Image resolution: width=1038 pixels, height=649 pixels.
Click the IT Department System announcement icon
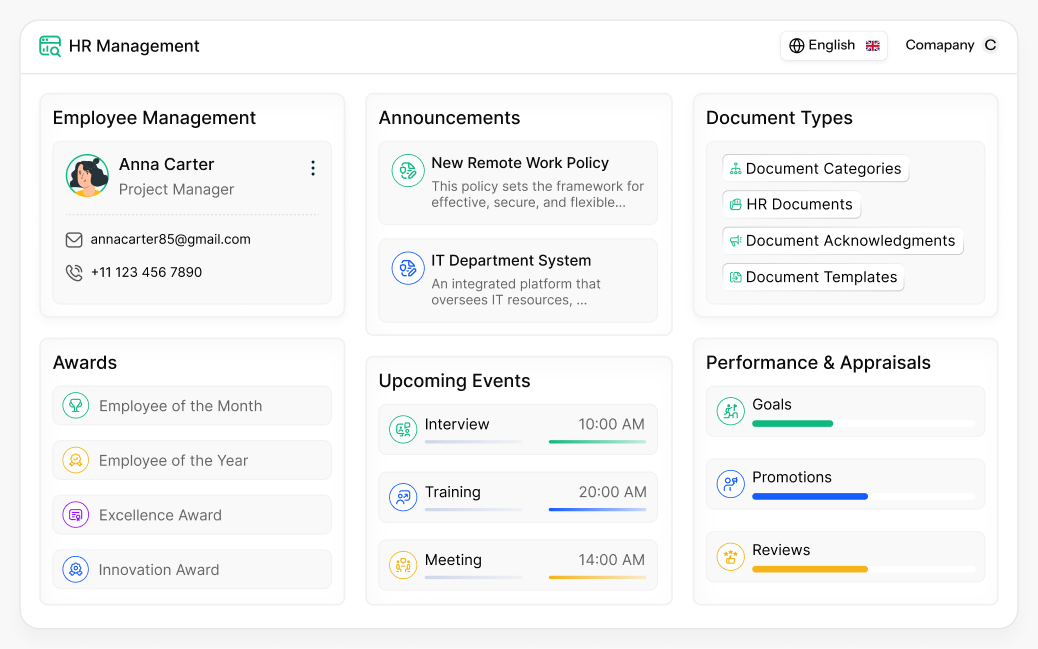[x=407, y=269]
